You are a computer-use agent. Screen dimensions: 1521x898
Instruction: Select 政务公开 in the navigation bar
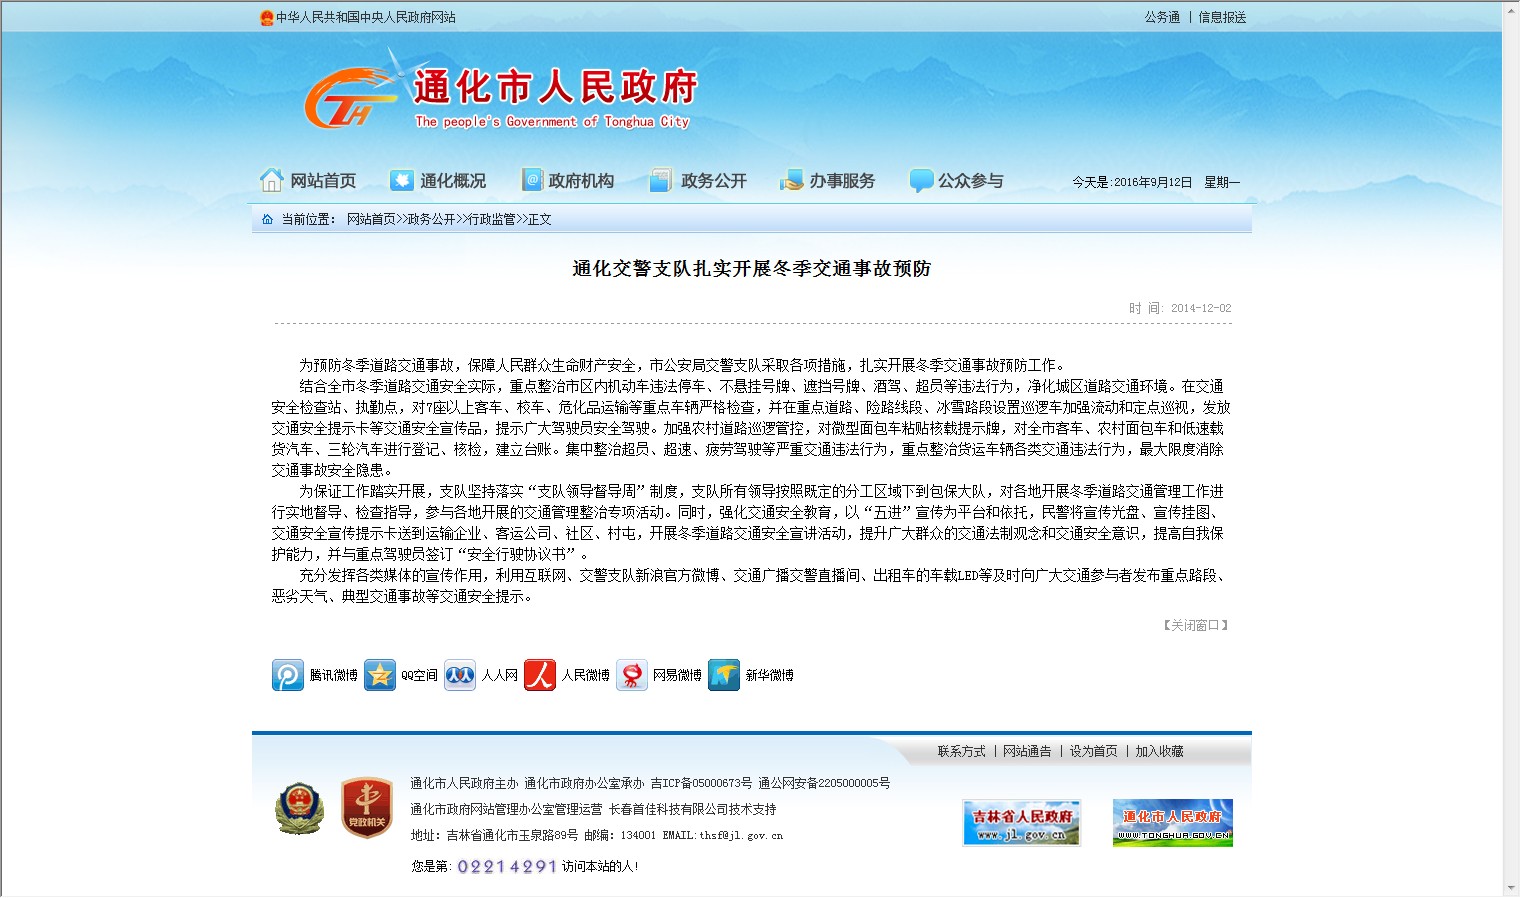tap(699, 181)
